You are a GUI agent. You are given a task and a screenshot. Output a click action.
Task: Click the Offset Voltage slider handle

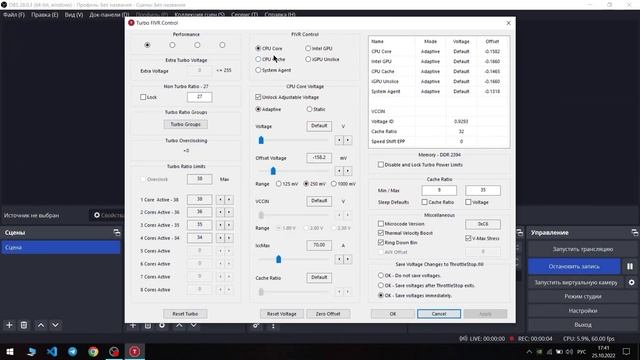(273, 171)
